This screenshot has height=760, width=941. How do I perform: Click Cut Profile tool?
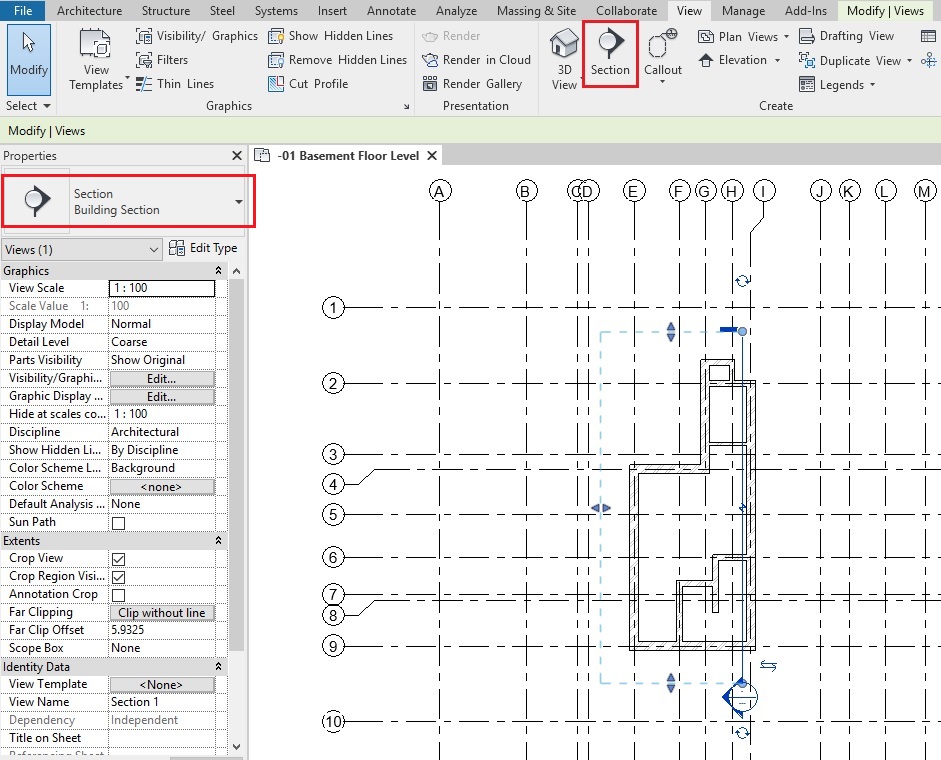[311, 84]
